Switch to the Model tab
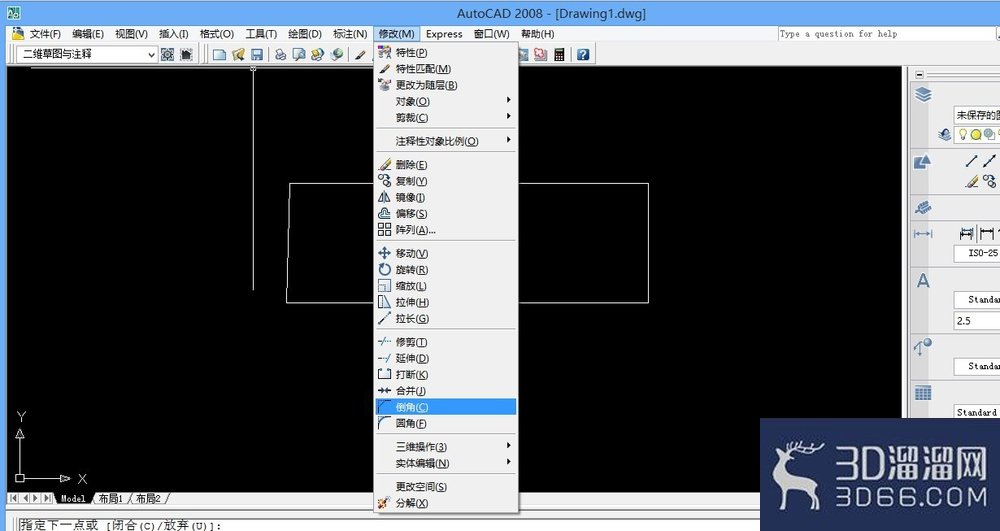 pos(73,498)
